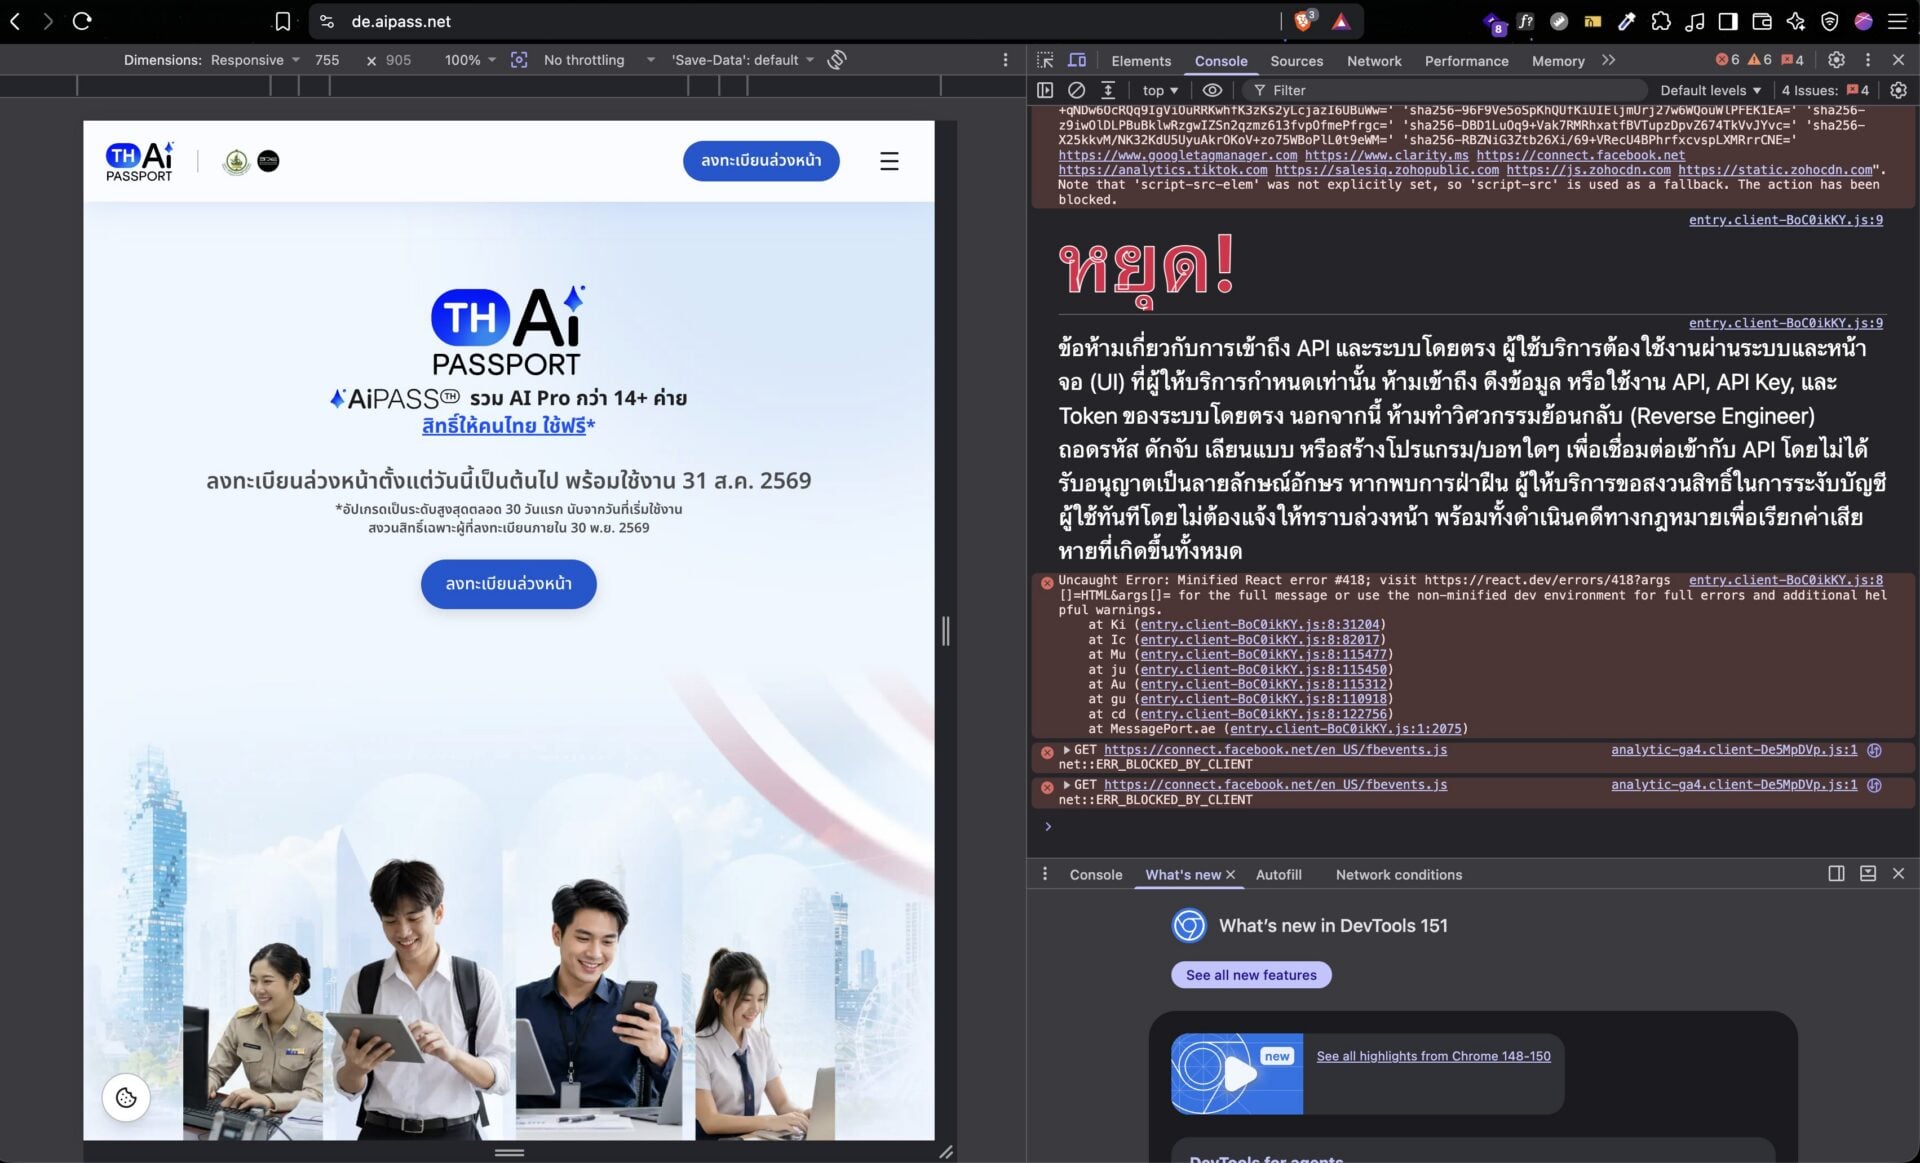Toggle the console expand/collapse groups icon

pyautogui.click(x=1108, y=90)
